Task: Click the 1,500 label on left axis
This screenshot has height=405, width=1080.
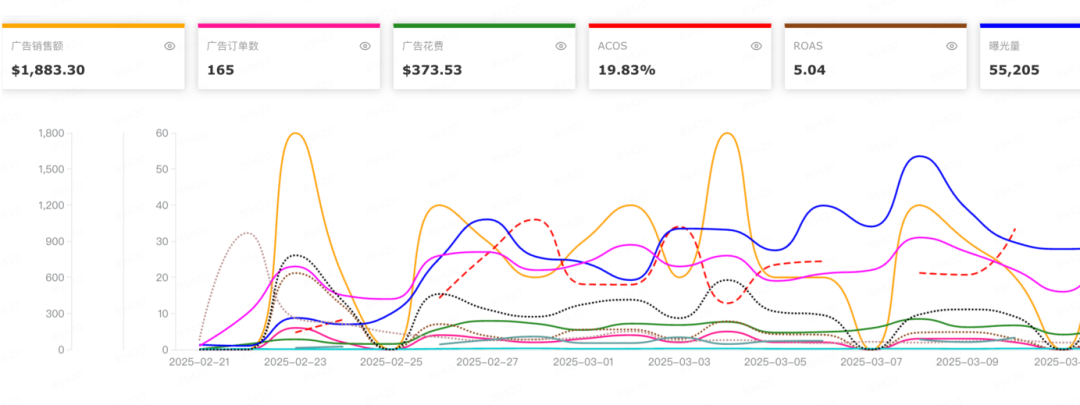Action: (x=52, y=169)
